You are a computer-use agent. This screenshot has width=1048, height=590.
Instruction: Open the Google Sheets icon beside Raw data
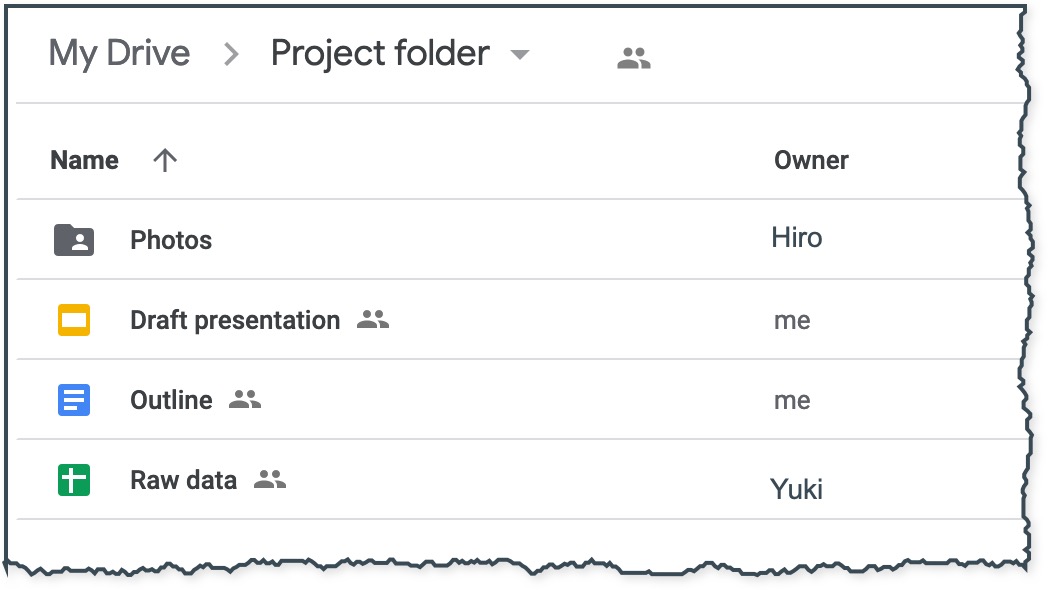click(73, 480)
